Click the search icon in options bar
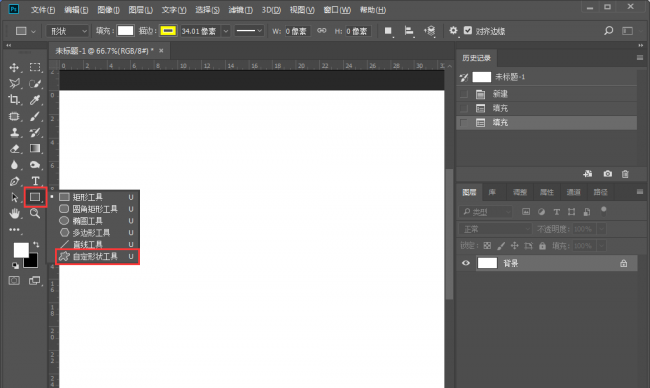The image size is (650, 388). pos(609,31)
